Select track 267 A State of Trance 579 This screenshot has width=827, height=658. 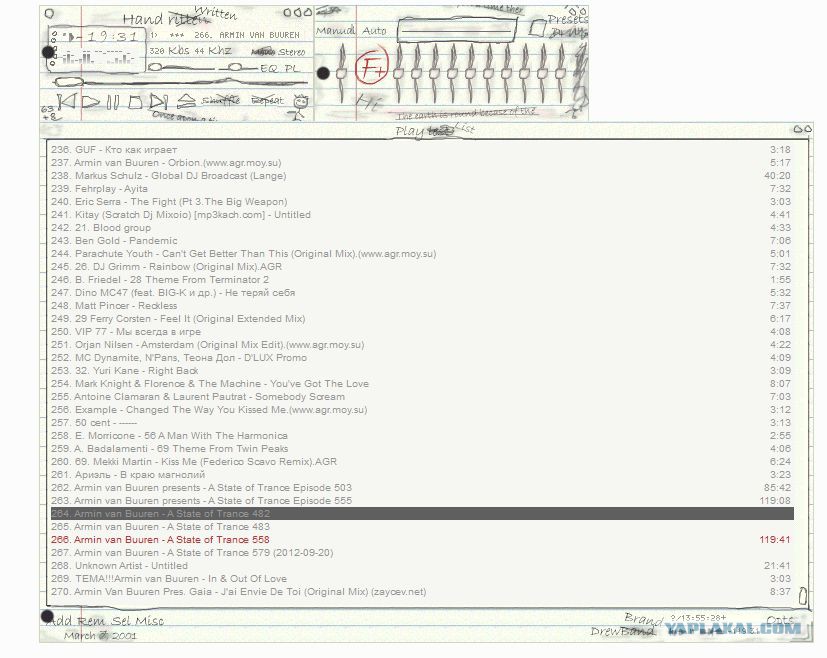[422, 553]
